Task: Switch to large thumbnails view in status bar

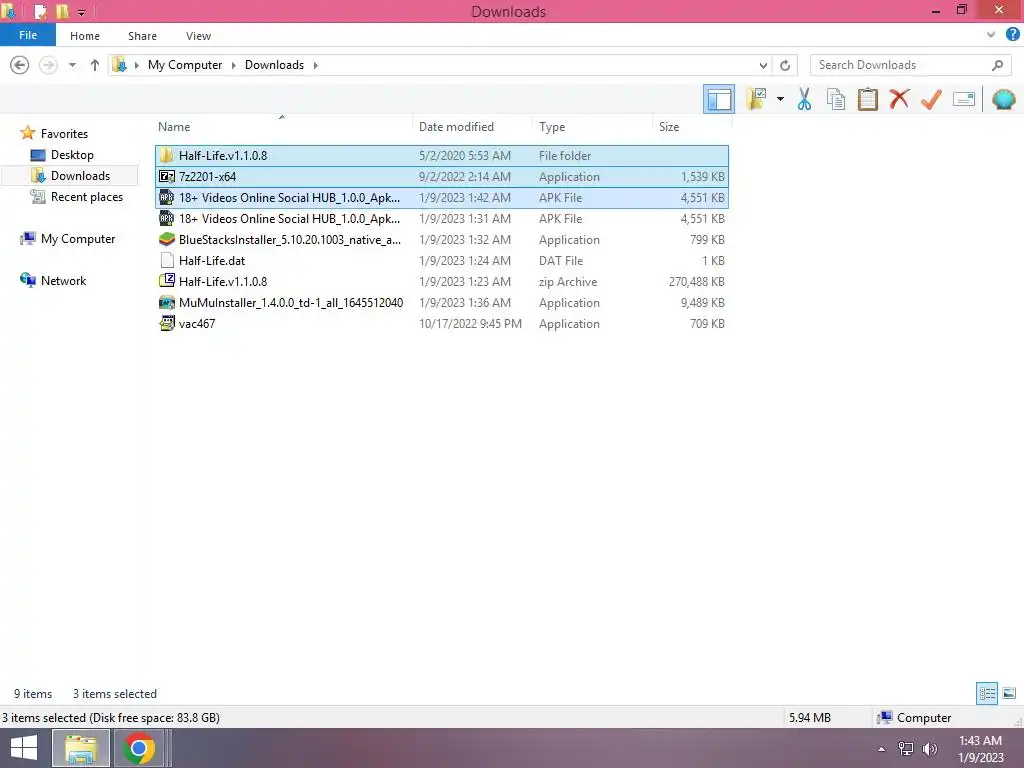Action: [x=1009, y=693]
